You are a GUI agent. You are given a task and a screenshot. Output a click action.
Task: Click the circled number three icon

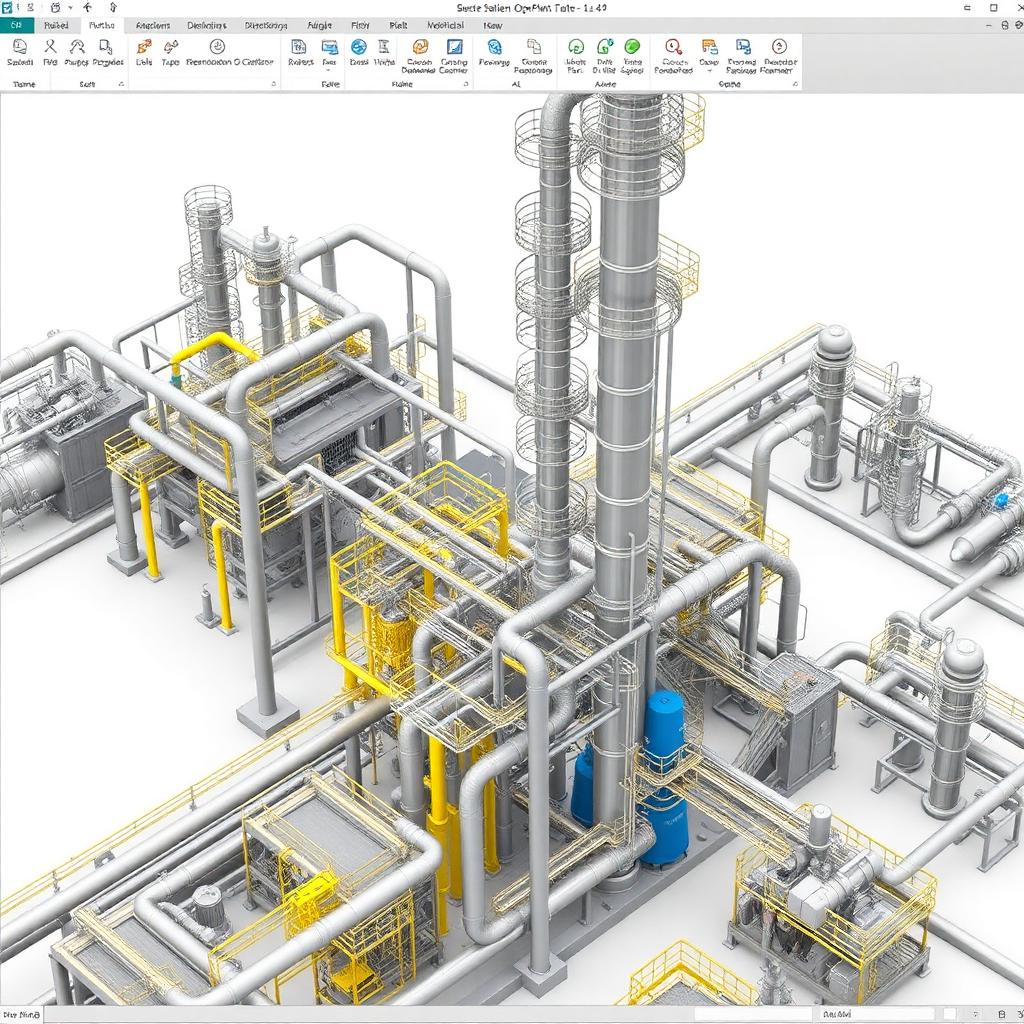click(778, 46)
